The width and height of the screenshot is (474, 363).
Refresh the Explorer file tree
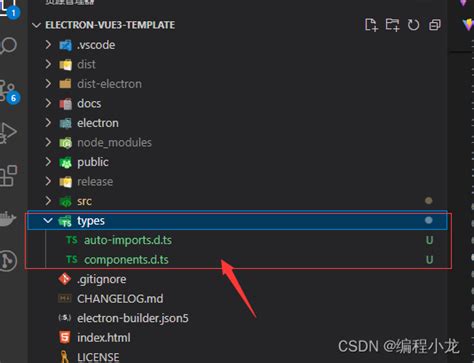point(413,25)
